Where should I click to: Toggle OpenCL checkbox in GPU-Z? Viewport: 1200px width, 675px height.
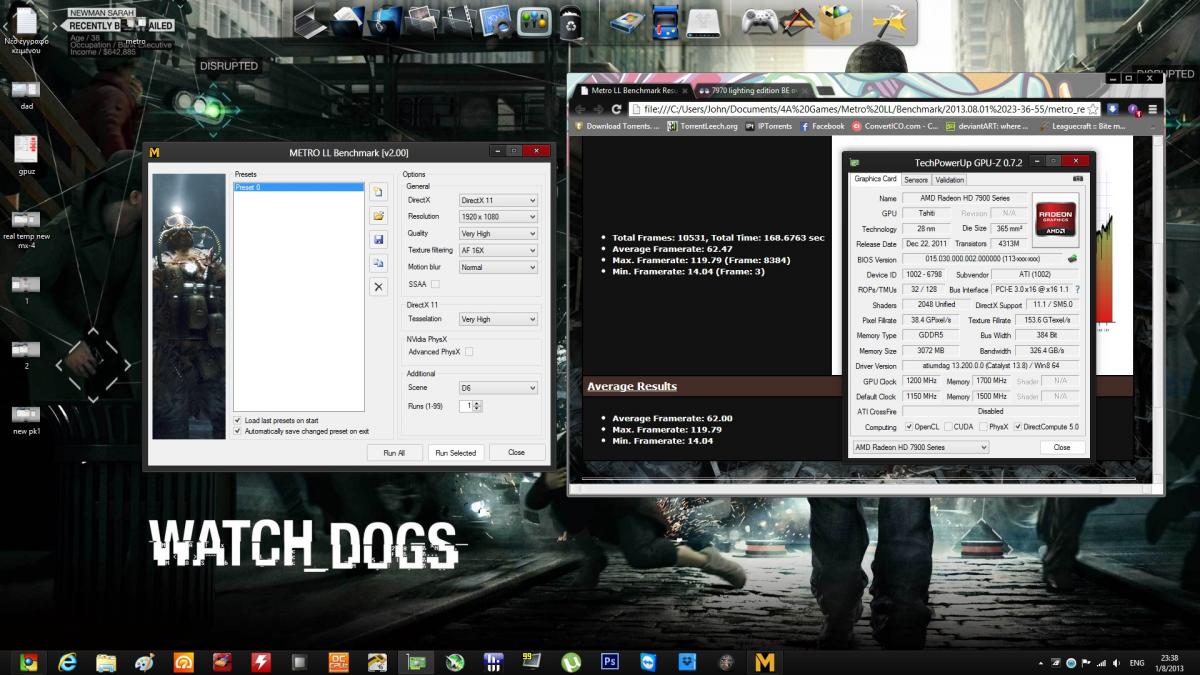coord(908,427)
